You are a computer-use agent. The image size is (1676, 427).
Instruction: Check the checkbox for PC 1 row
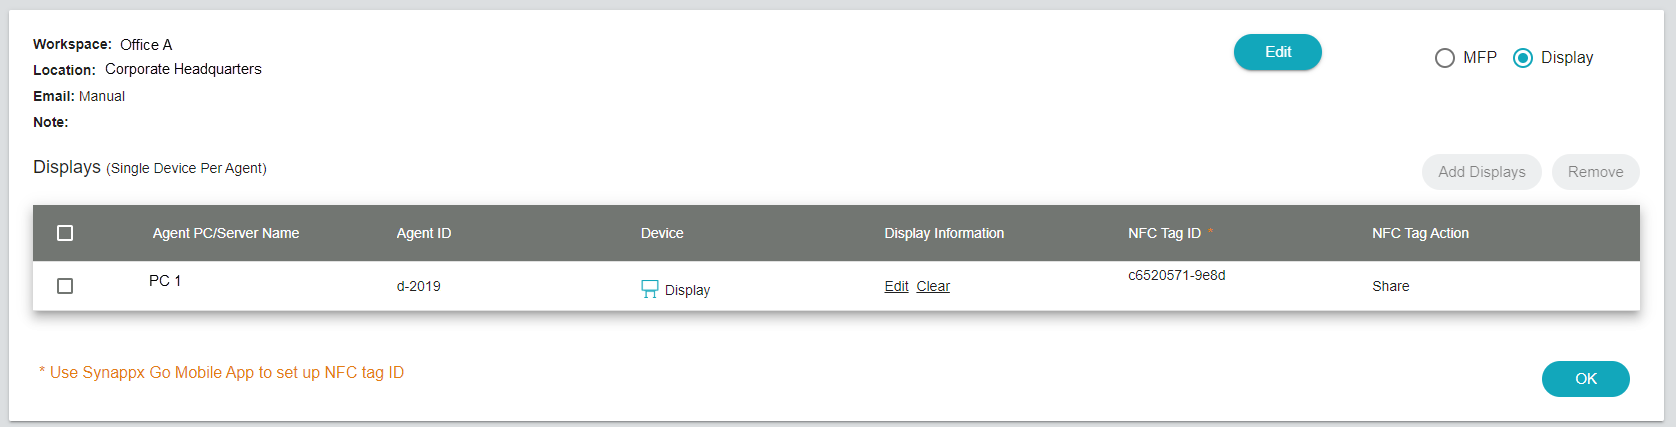point(65,286)
